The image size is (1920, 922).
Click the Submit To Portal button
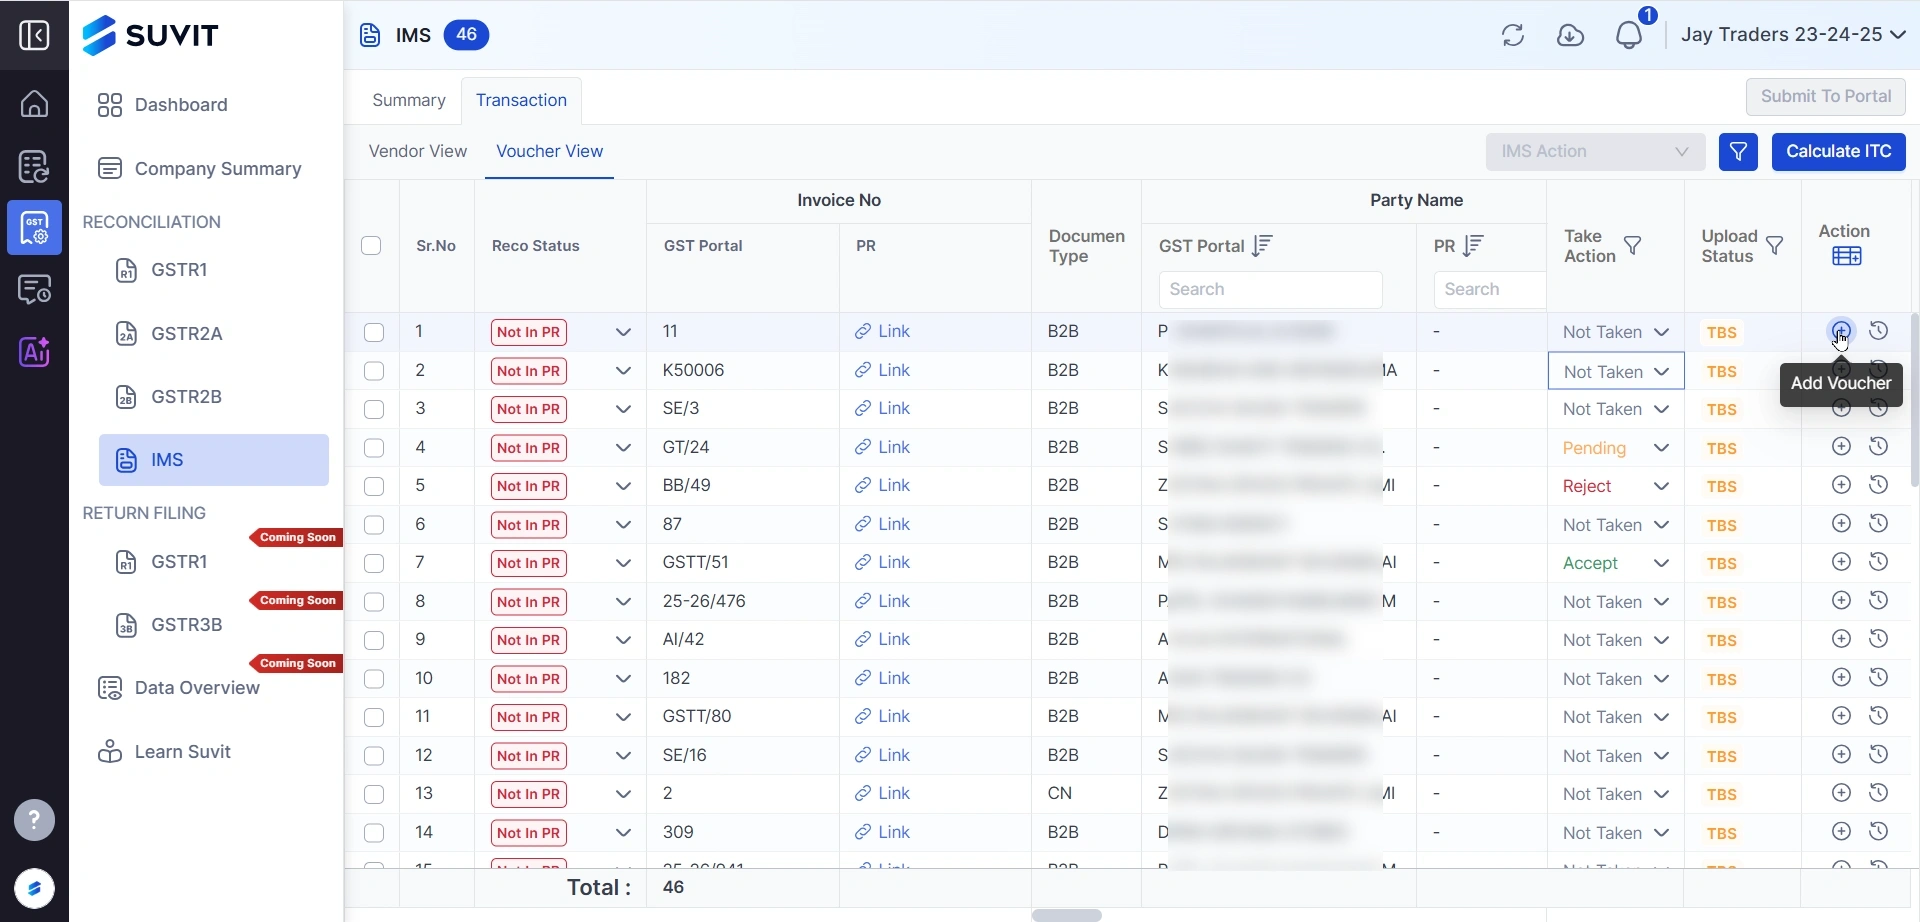point(1825,97)
